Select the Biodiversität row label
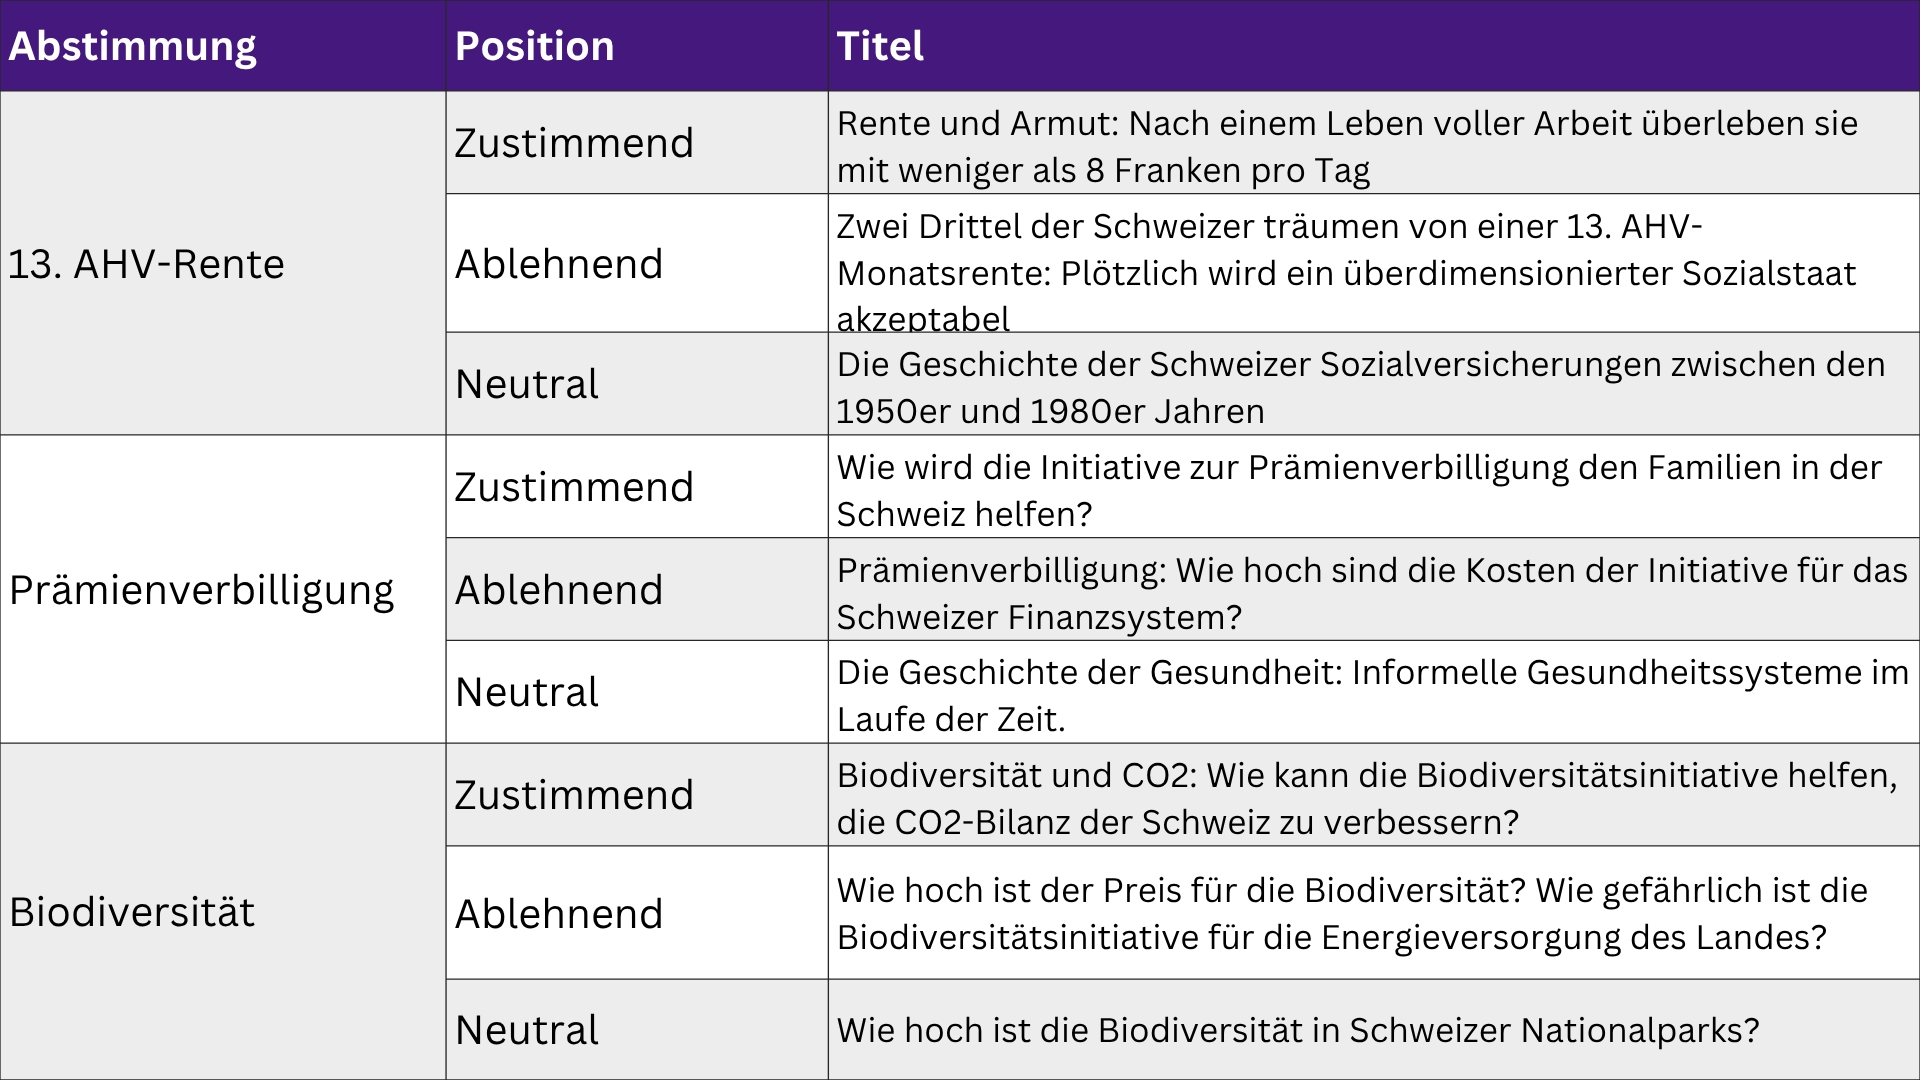 [x=132, y=912]
